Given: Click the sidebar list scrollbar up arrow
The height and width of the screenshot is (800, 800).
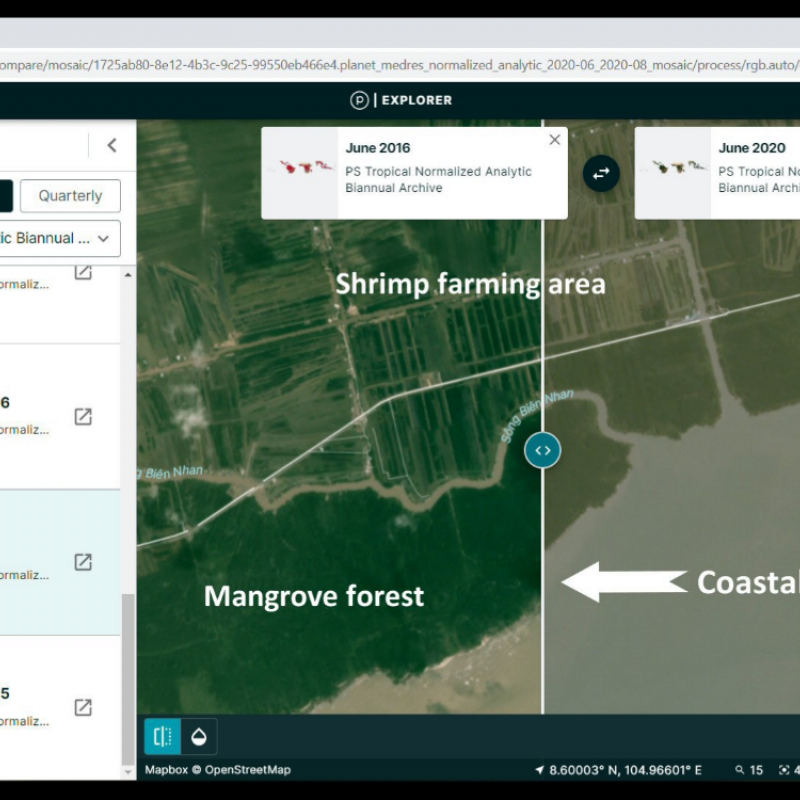Looking at the screenshot, I should [x=128, y=275].
